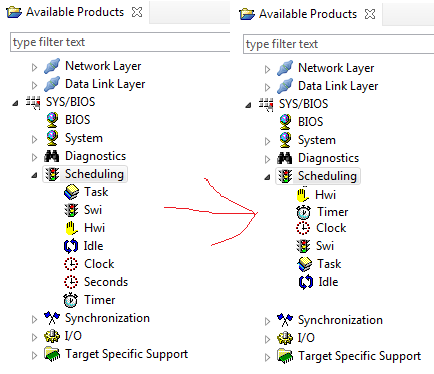The height and width of the screenshot is (374, 434).
Task: Click the SYS/BIOS grid icon in left panel
Action: 33,102
